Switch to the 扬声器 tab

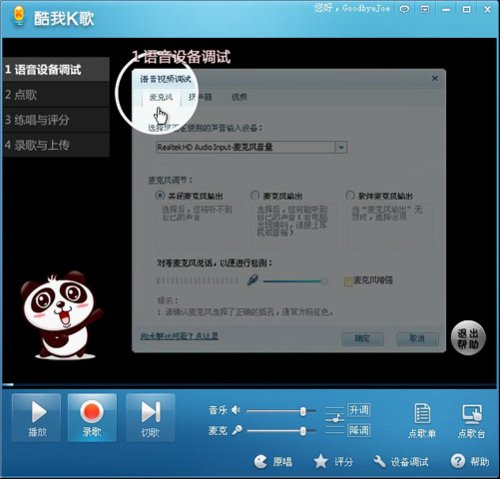point(200,97)
